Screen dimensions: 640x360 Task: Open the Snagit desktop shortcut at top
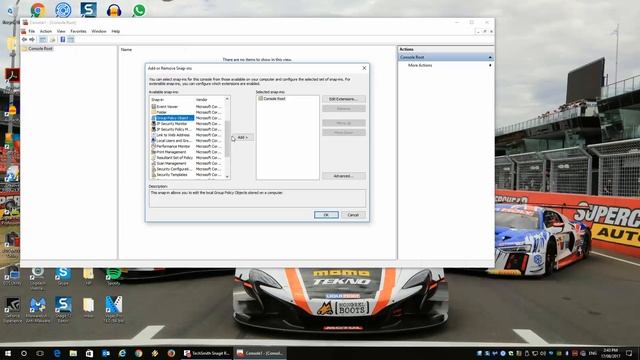(x=89, y=10)
